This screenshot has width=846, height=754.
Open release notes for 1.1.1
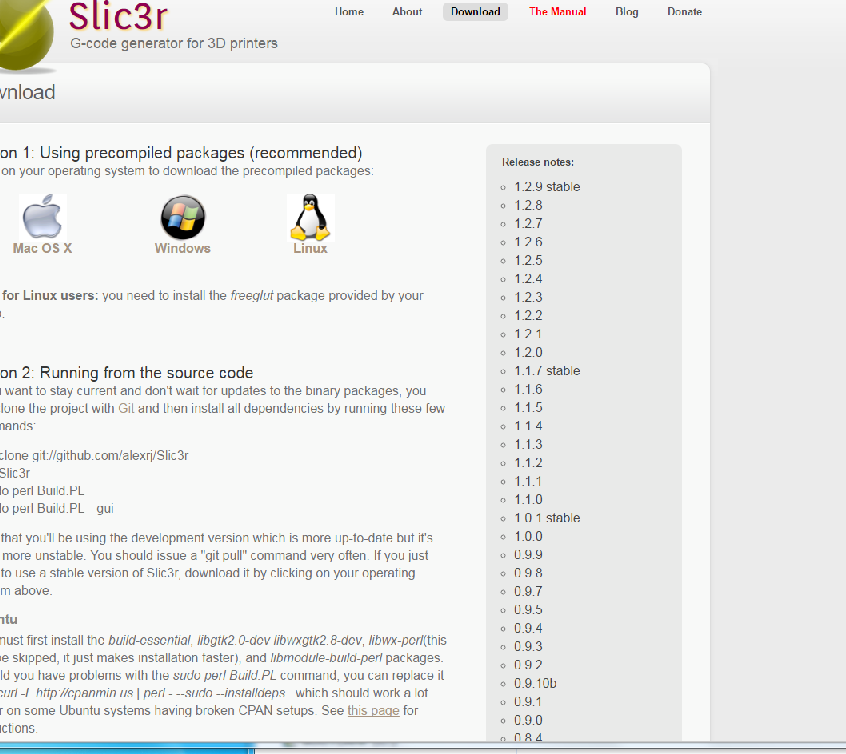[528, 481]
